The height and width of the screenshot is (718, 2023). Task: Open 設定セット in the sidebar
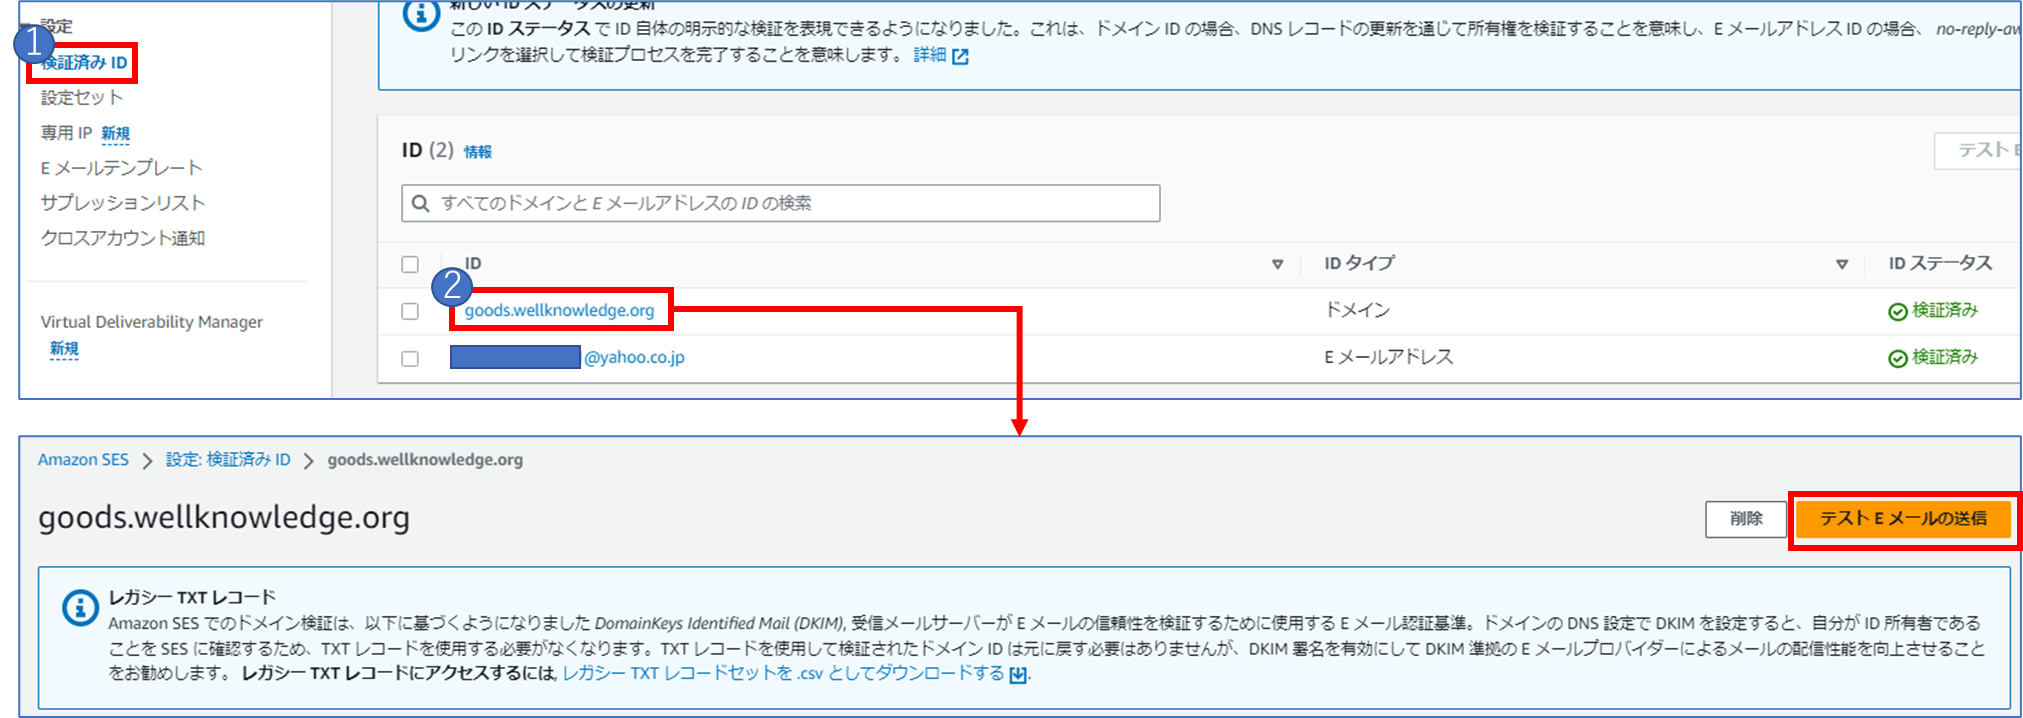click(82, 98)
